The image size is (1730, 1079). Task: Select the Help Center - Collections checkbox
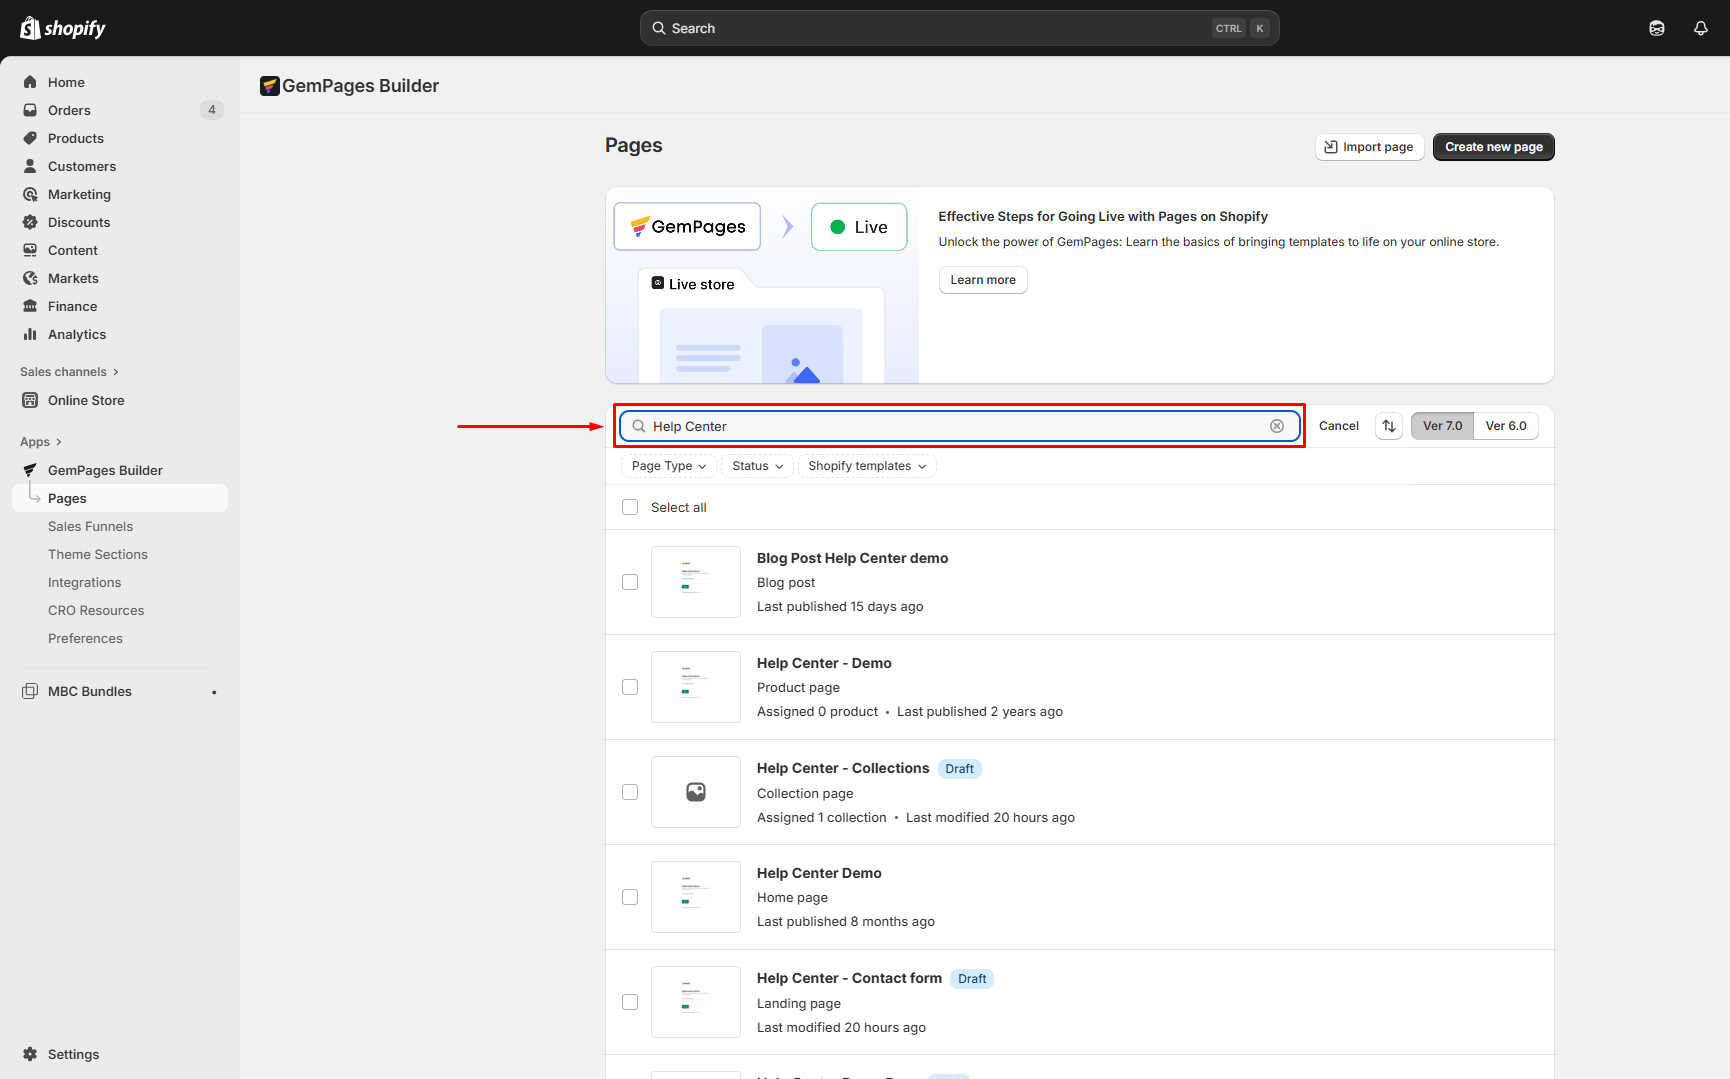(x=630, y=792)
